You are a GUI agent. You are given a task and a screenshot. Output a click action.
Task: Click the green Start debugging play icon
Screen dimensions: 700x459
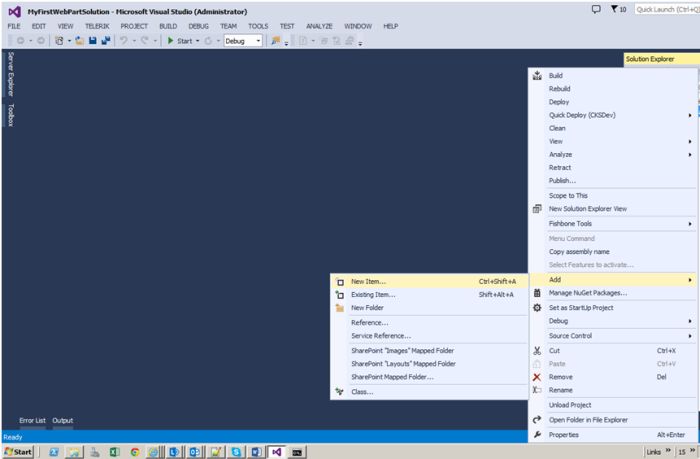[171, 41]
